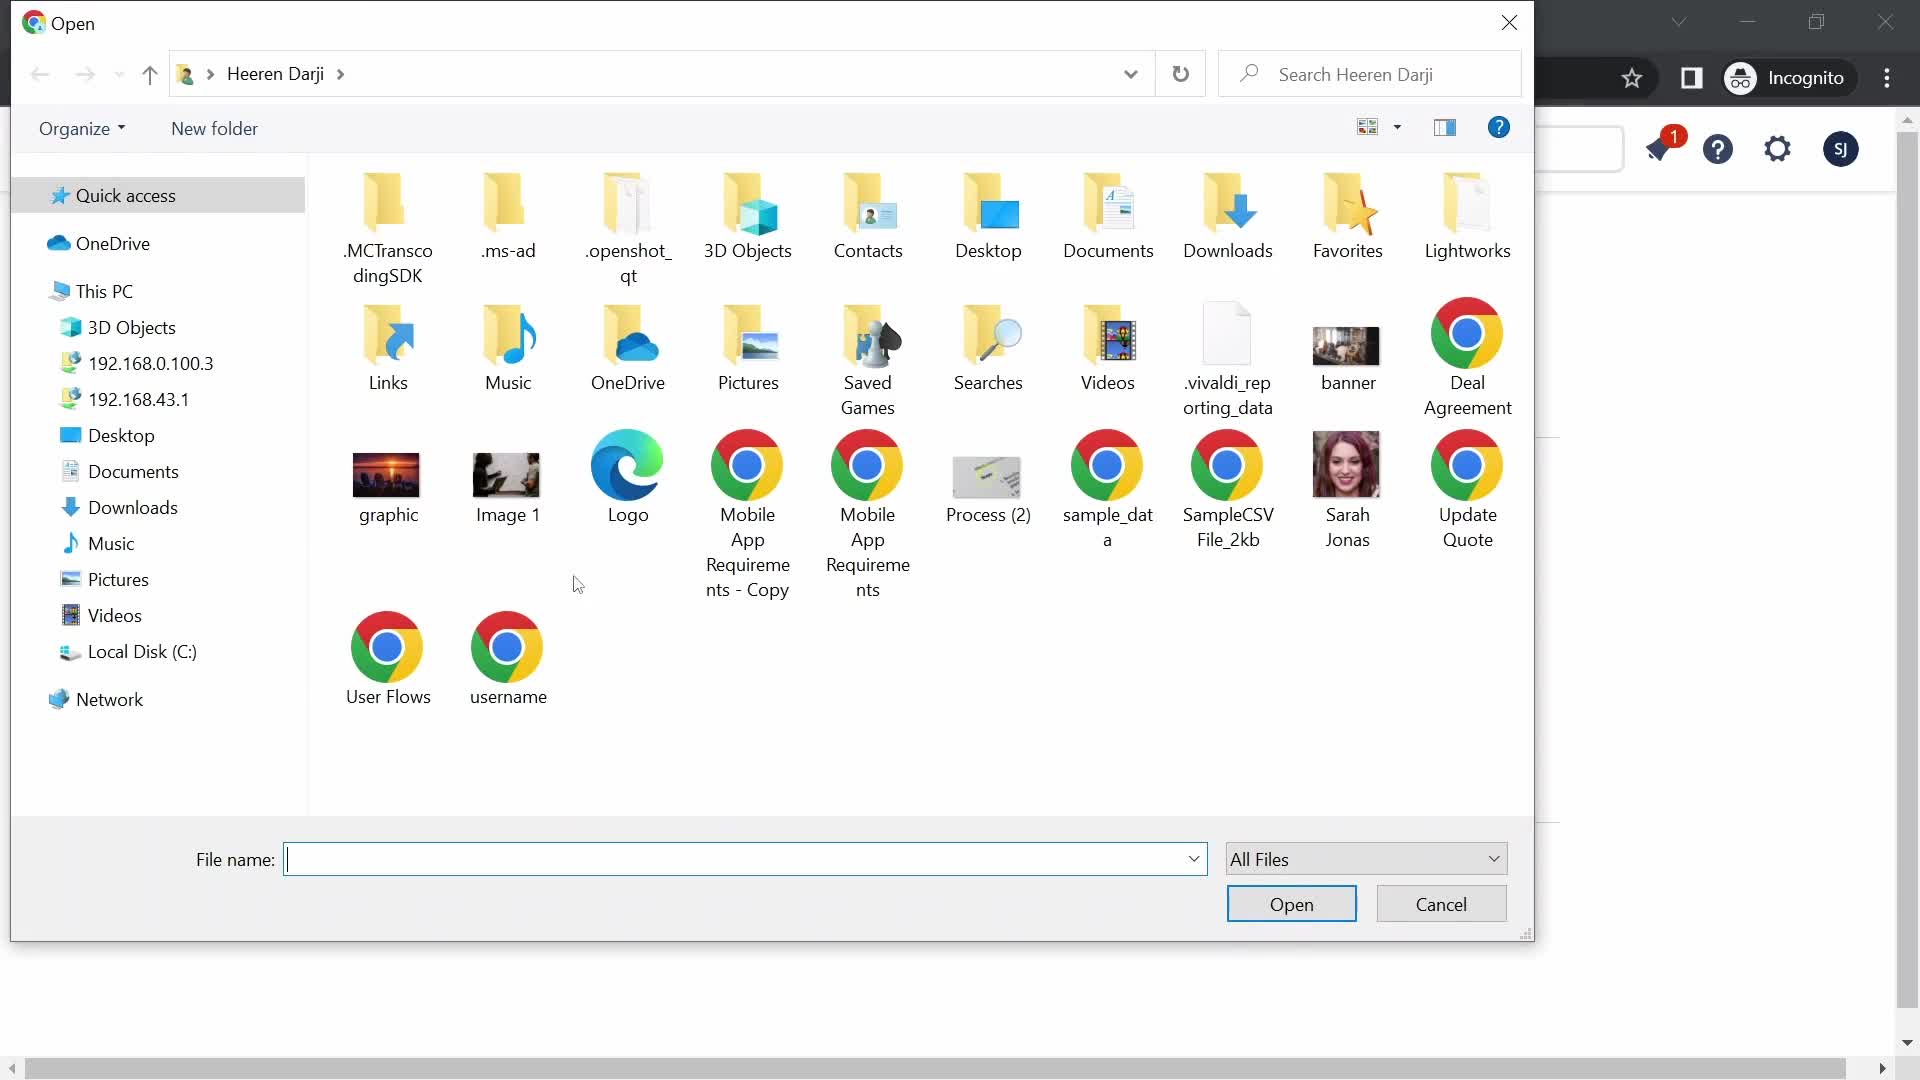The width and height of the screenshot is (1920, 1080).
Task: Select the Music folder in file grid
Action: click(x=508, y=348)
